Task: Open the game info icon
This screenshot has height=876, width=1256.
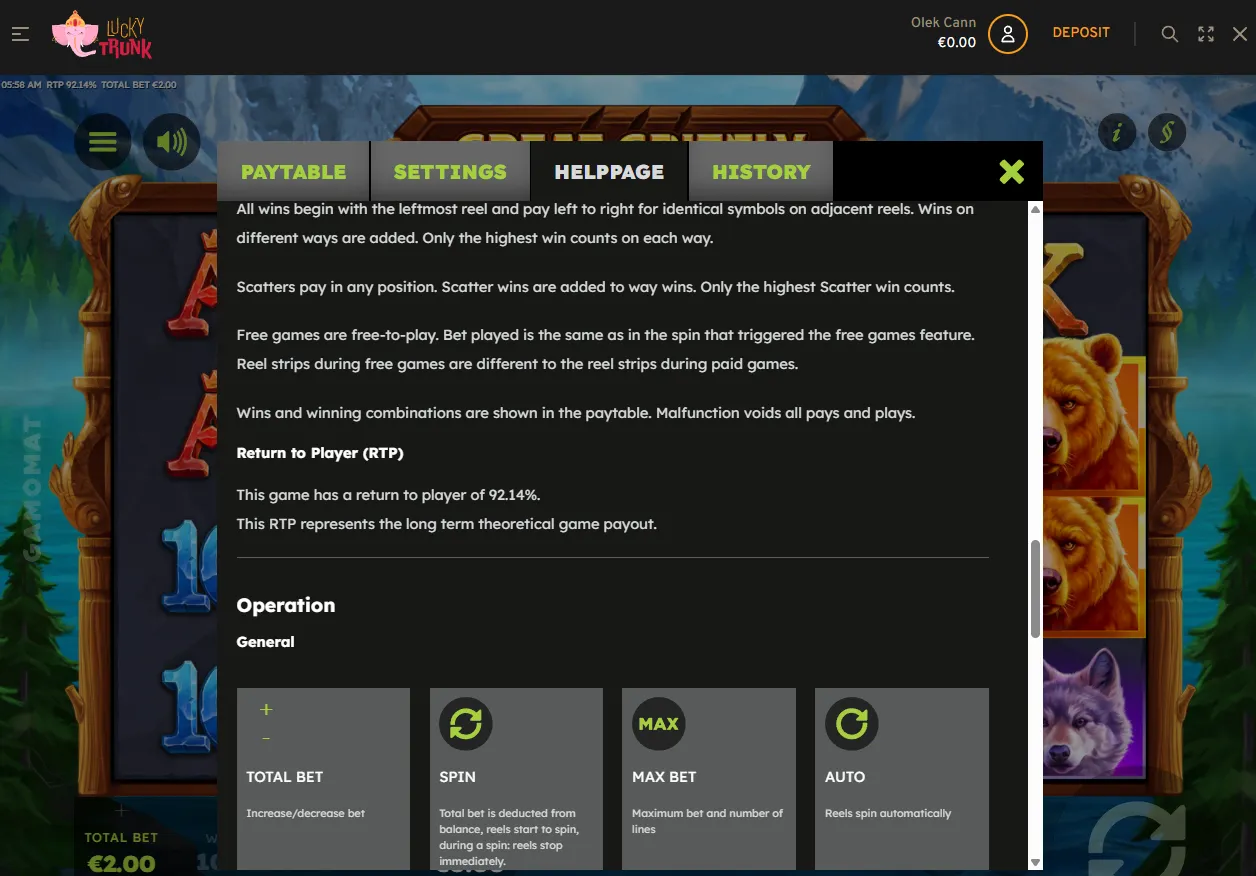Action: point(1116,132)
